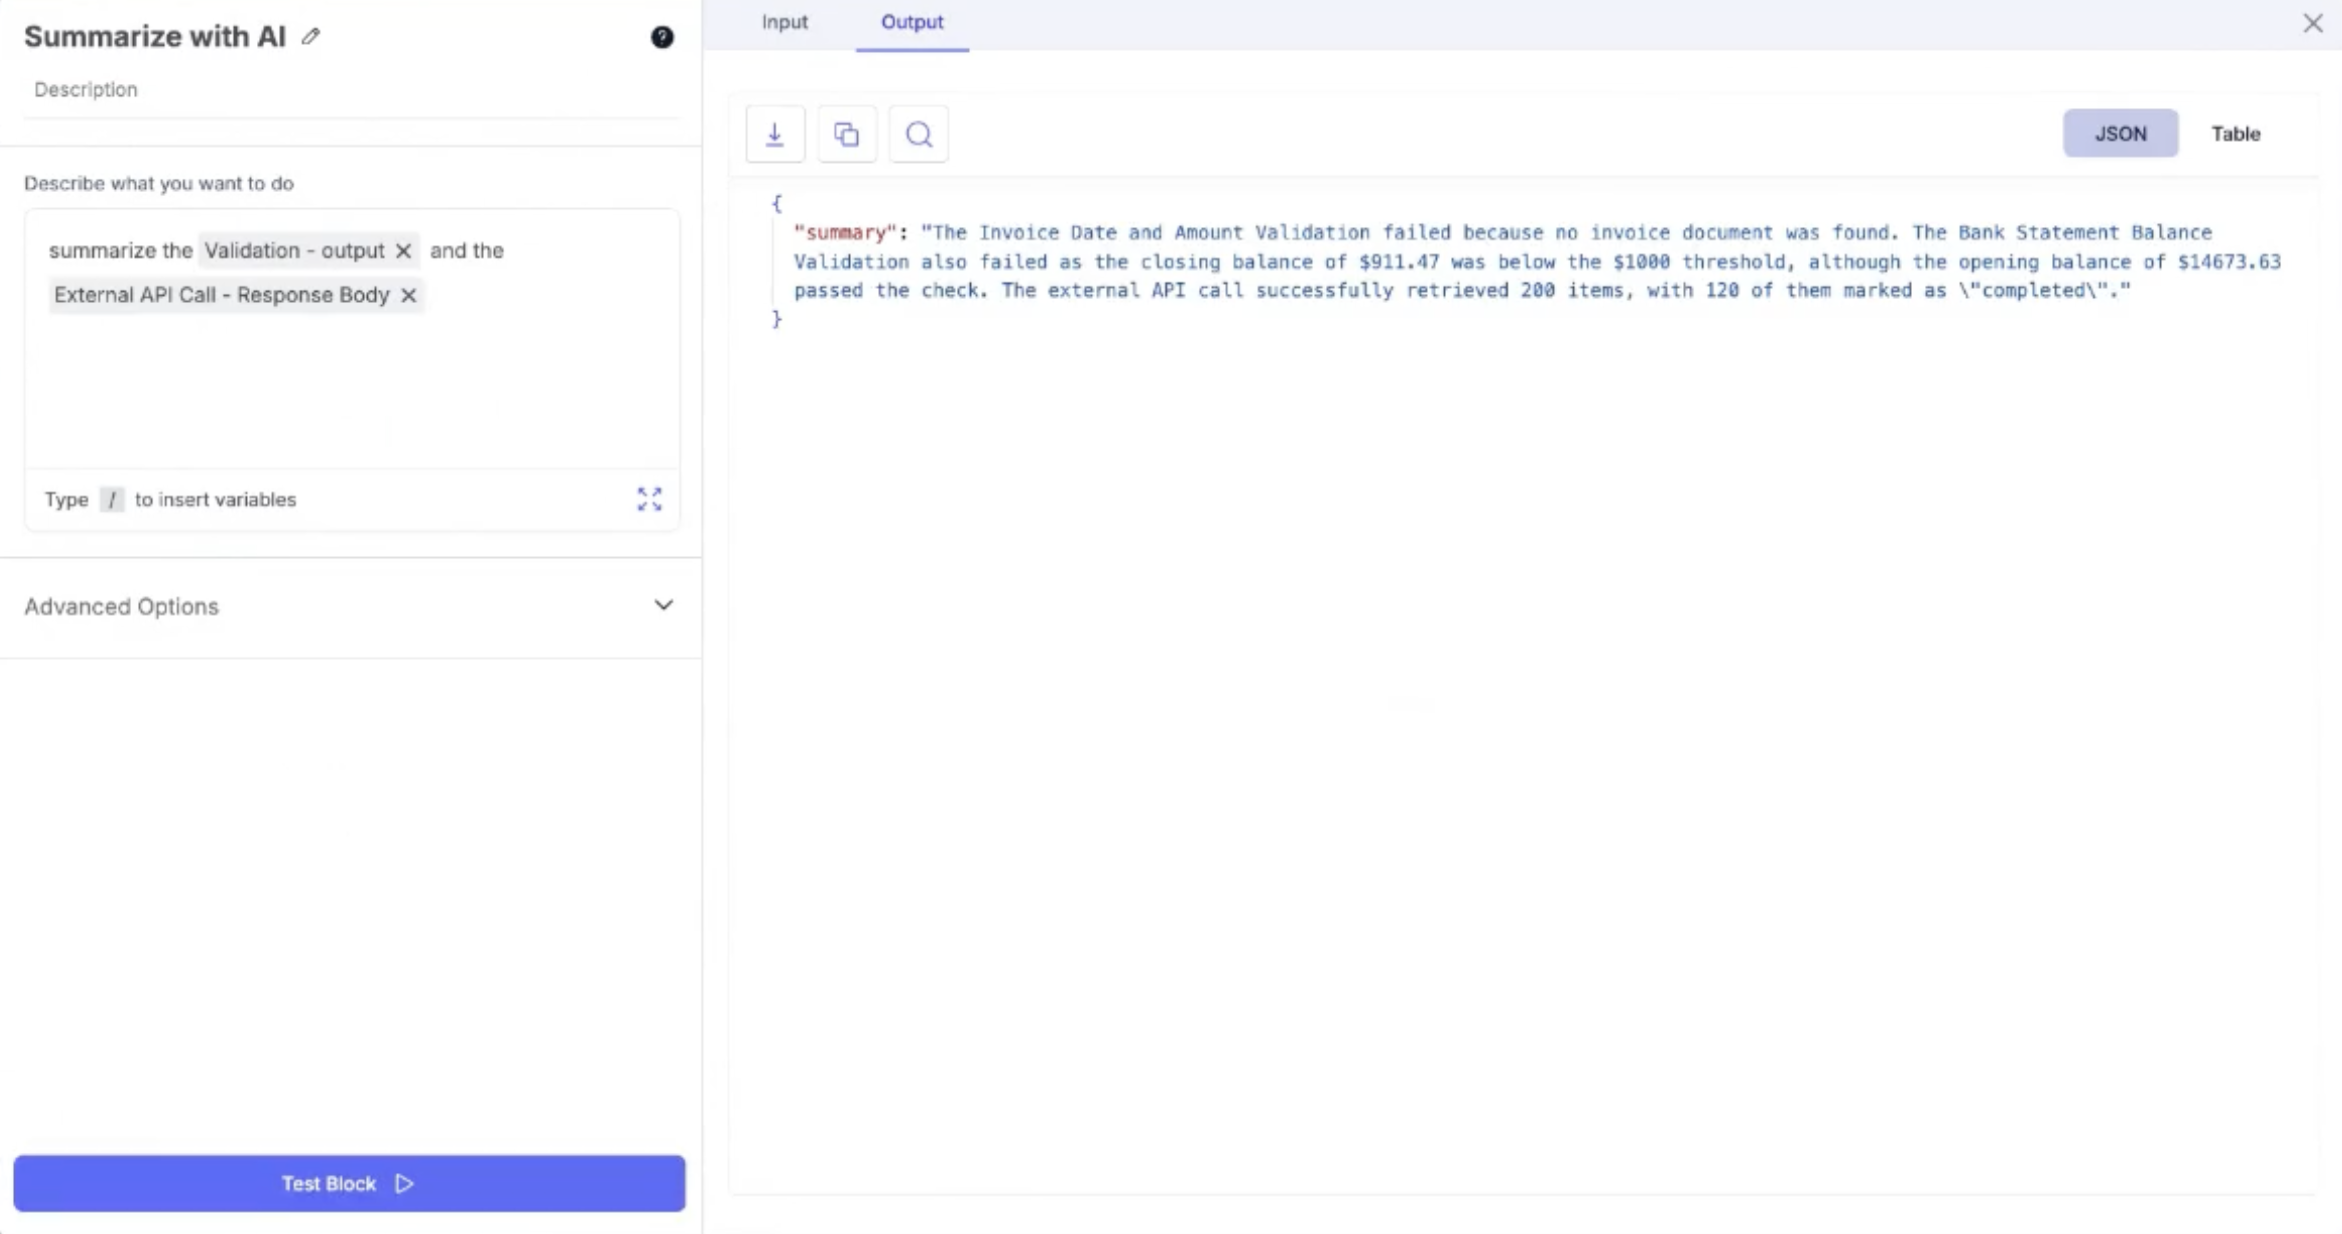Download the output JSON
The width and height of the screenshot is (2342, 1234).
click(775, 134)
